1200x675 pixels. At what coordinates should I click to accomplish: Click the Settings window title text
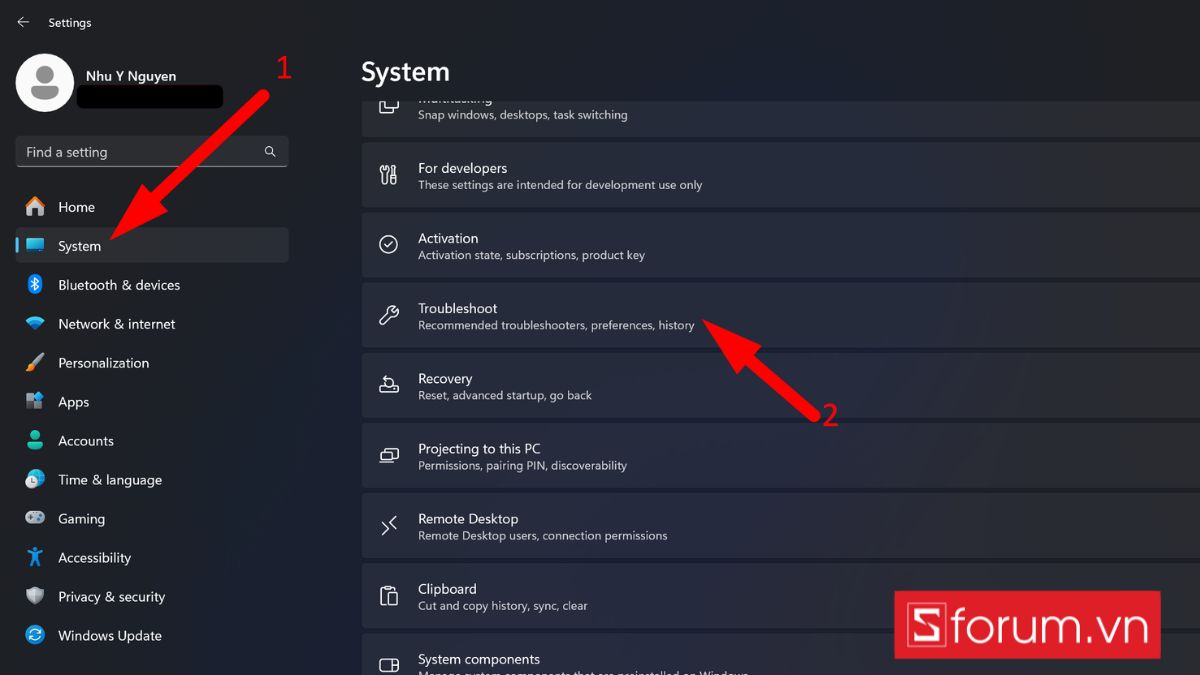tap(70, 22)
